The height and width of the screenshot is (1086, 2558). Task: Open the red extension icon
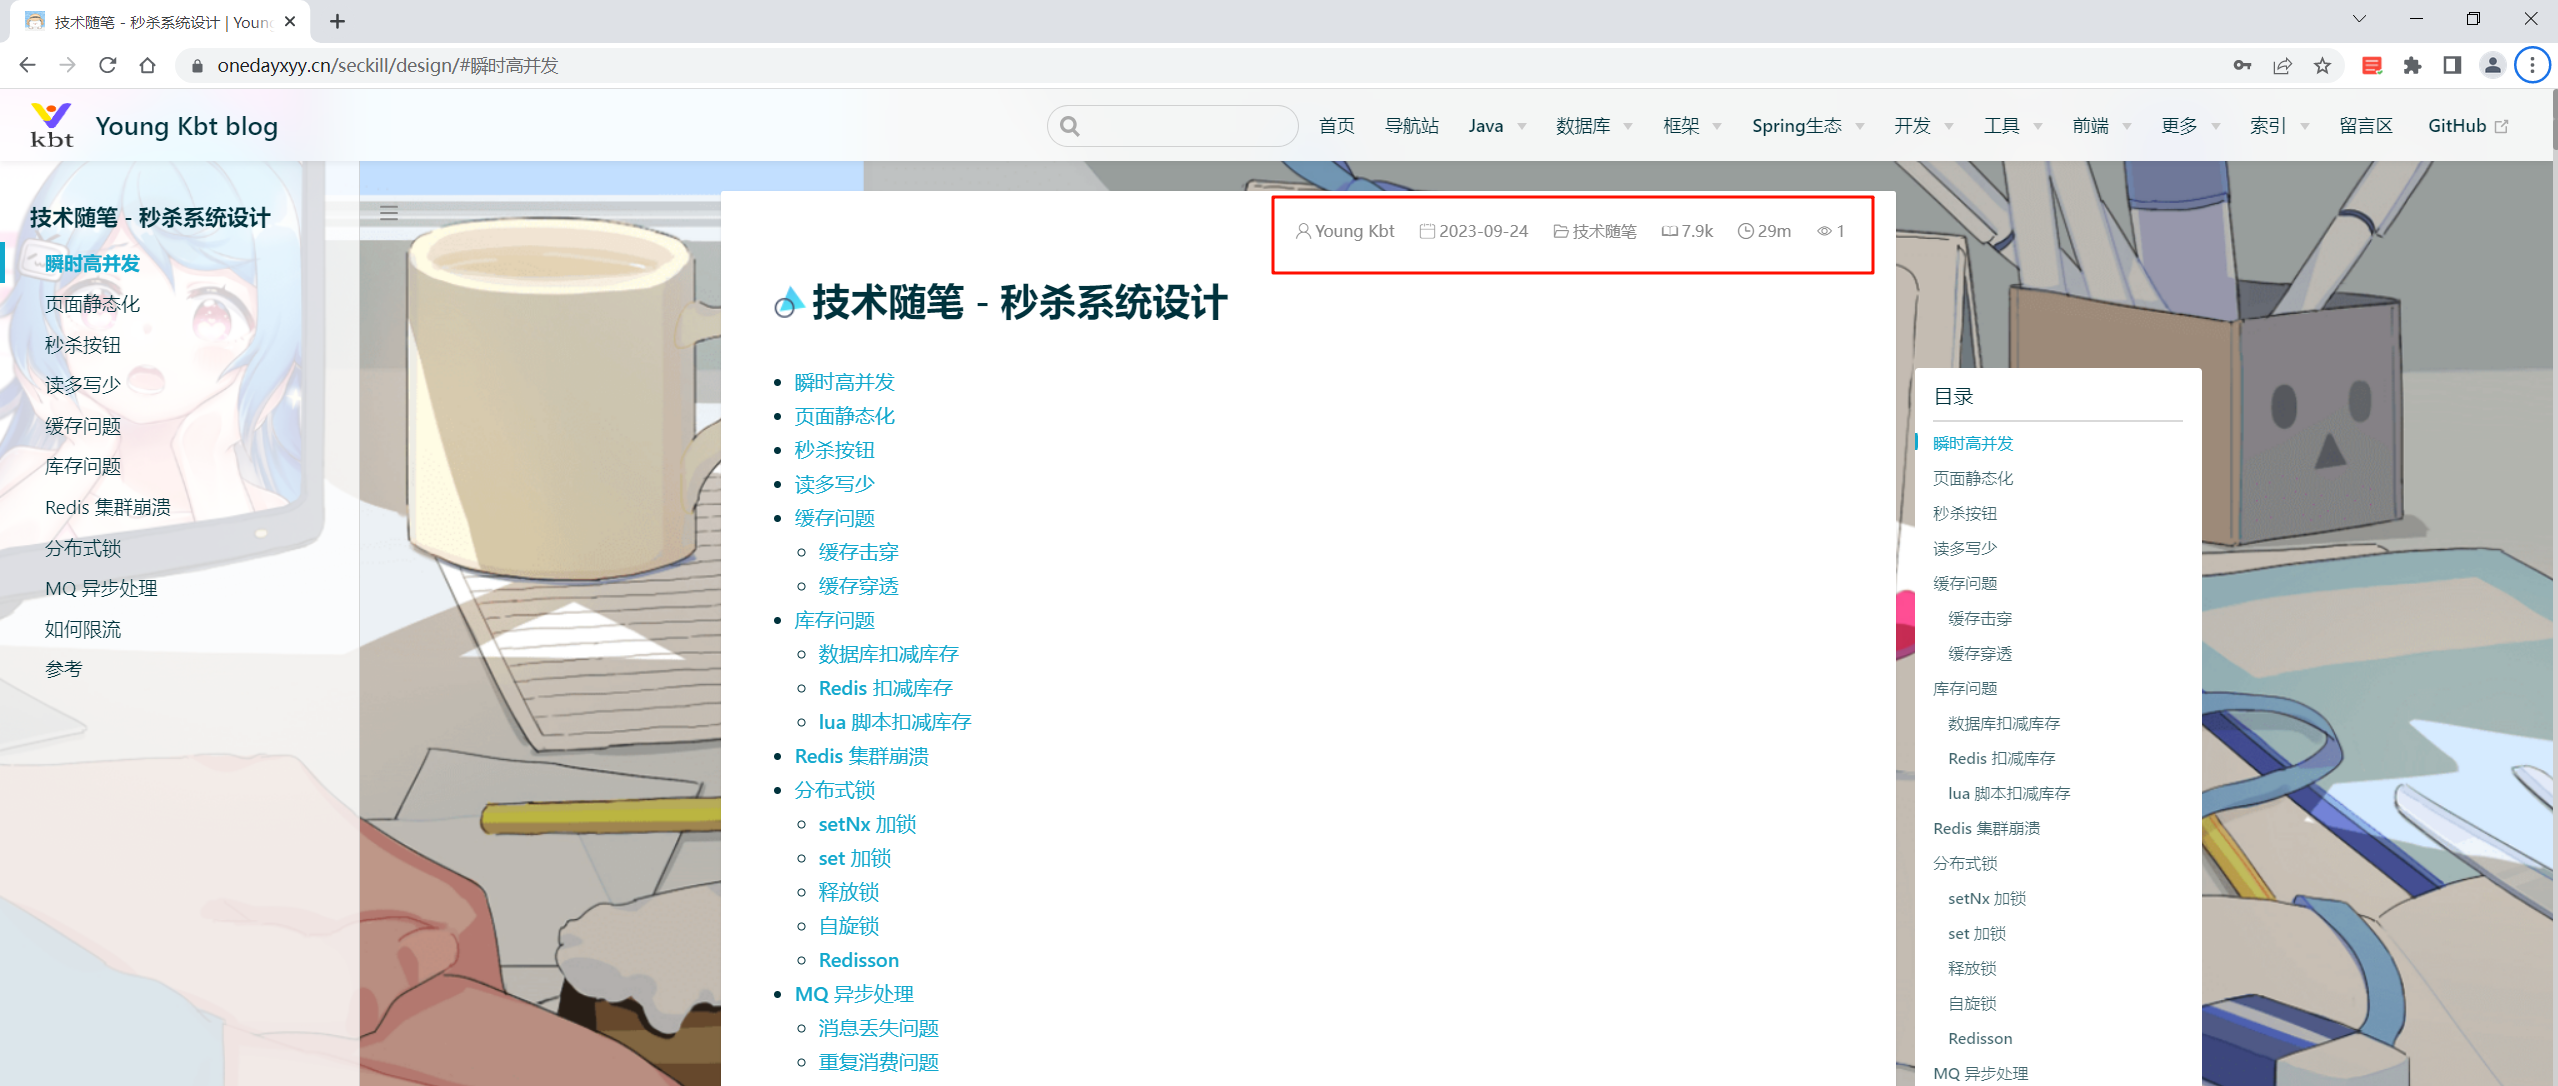(2371, 66)
